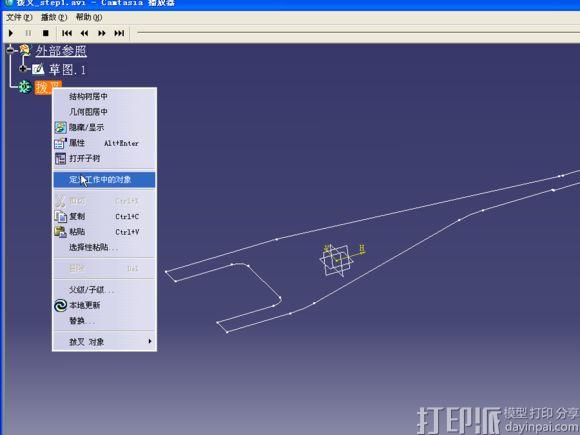Screen dimensions: 580x435
Task: Stop the video playback
Action: click(x=45, y=33)
